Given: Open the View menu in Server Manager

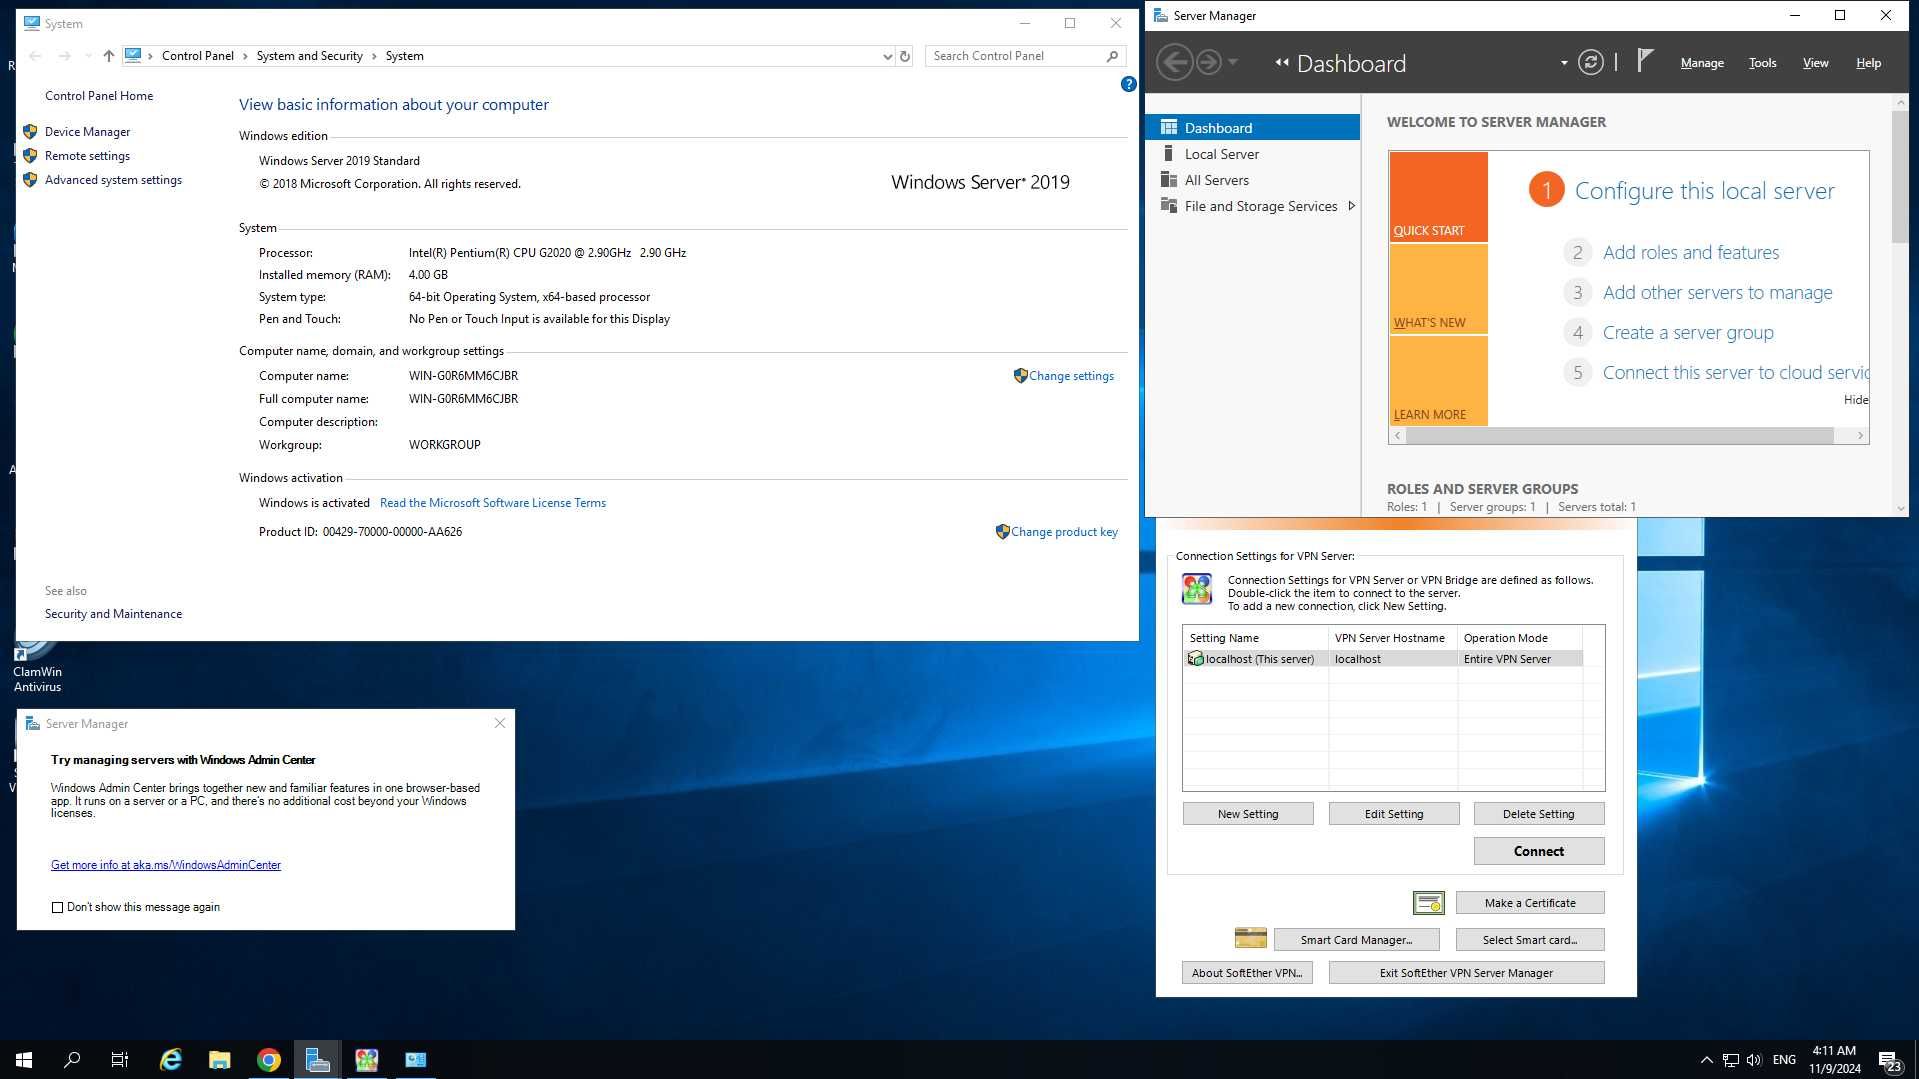Looking at the screenshot, I should pyautogui.click(x=1815, y=63).
